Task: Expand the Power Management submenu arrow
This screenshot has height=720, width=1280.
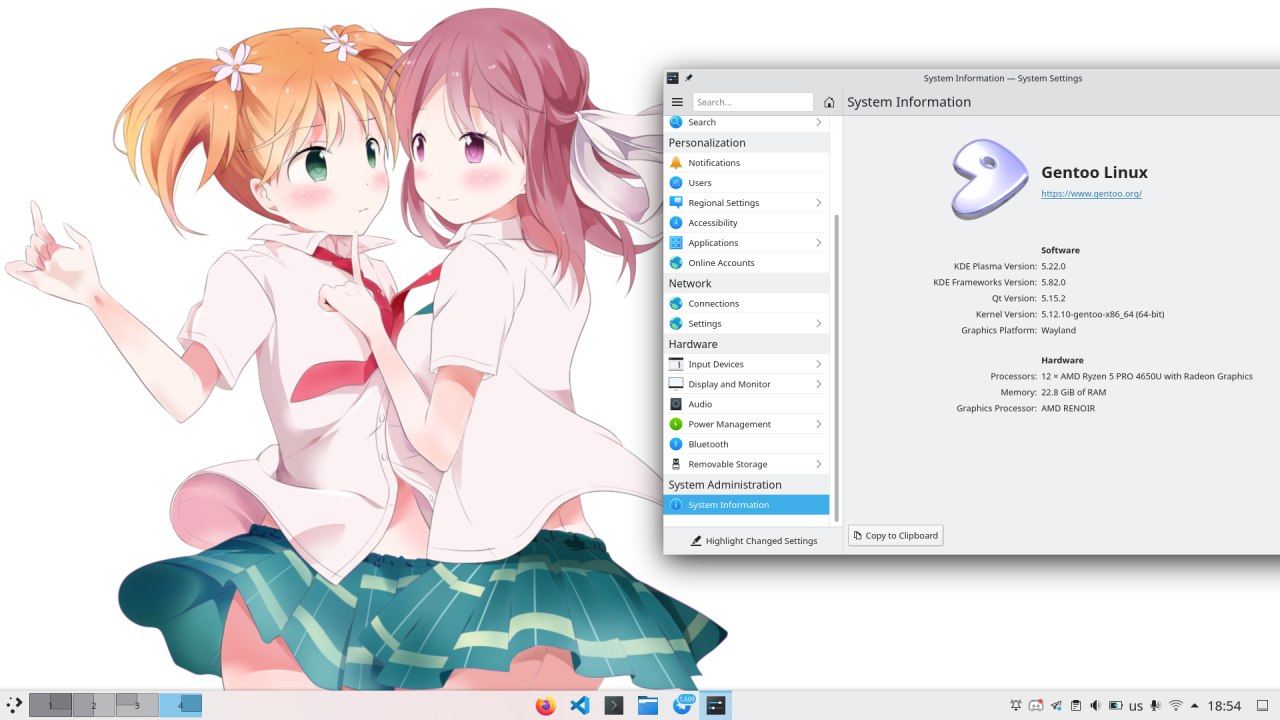Action: 818,424
